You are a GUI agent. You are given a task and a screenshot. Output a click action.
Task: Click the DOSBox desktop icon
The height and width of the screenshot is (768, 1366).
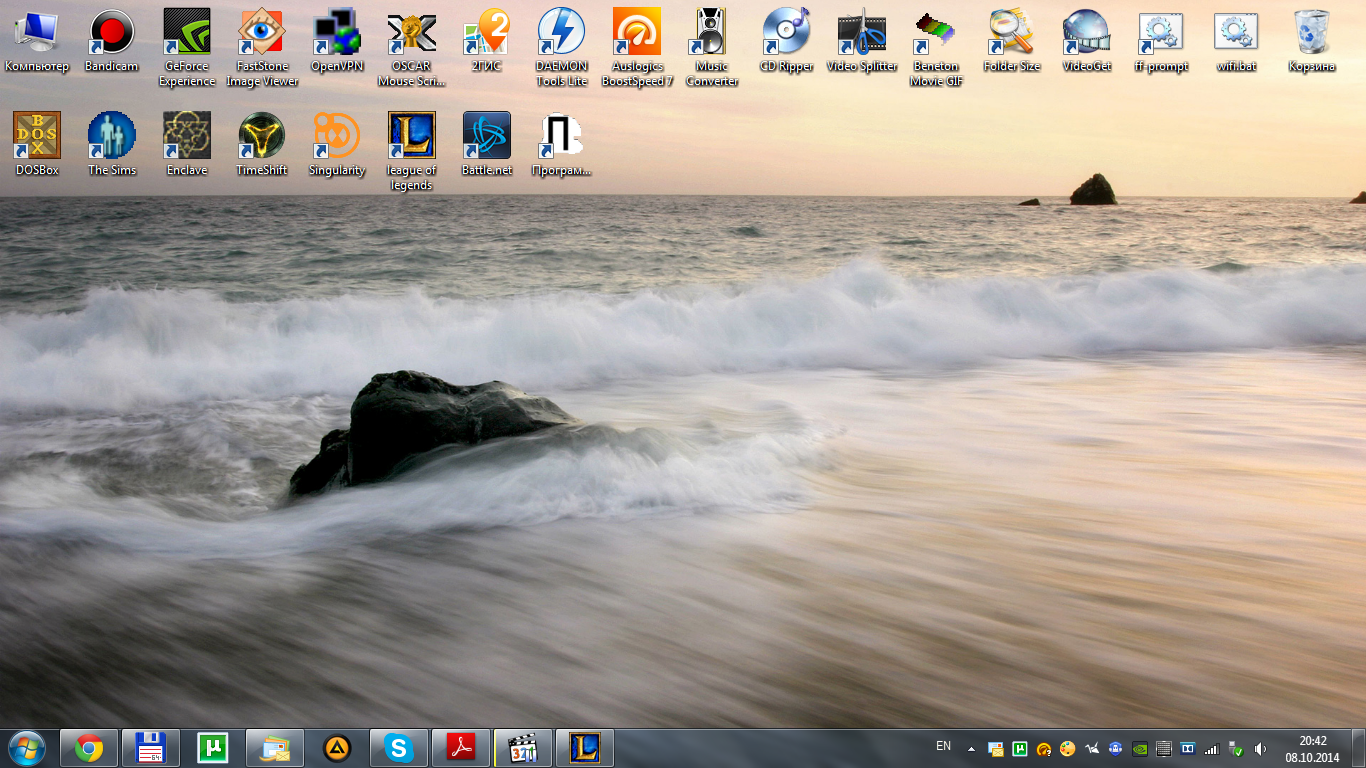coord(37,136)
